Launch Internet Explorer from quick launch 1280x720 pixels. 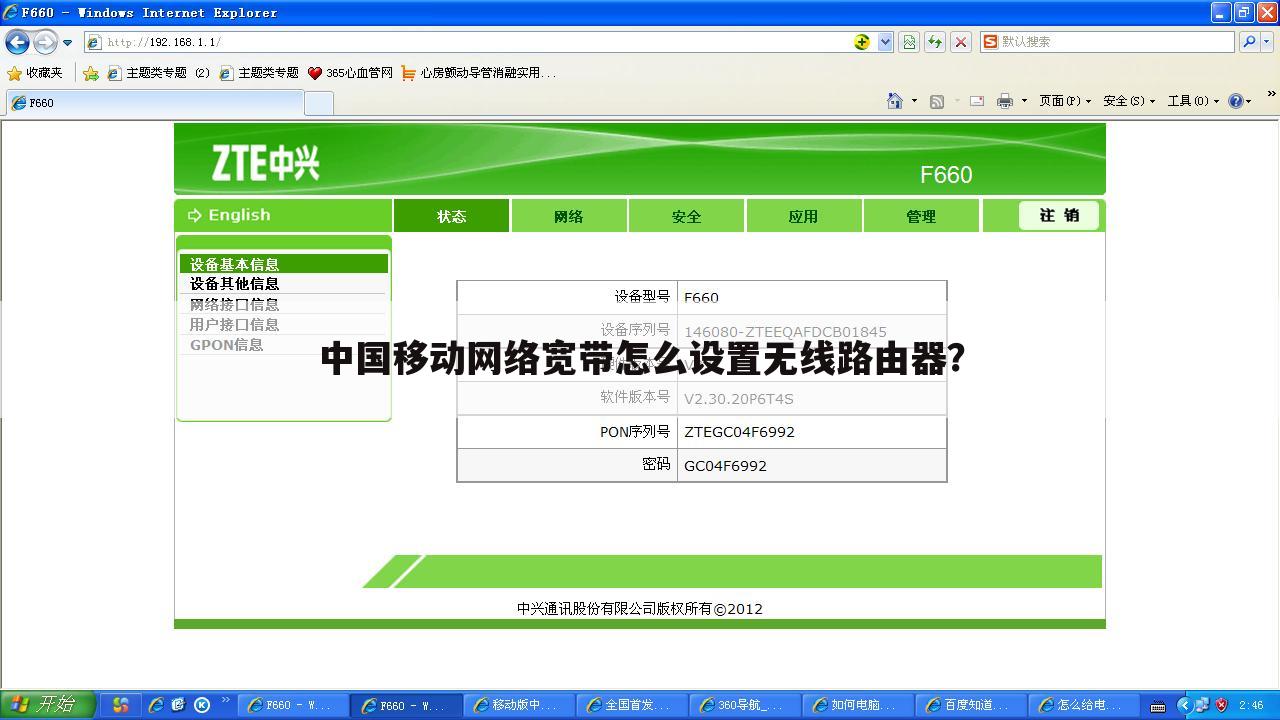click(156, 705)
